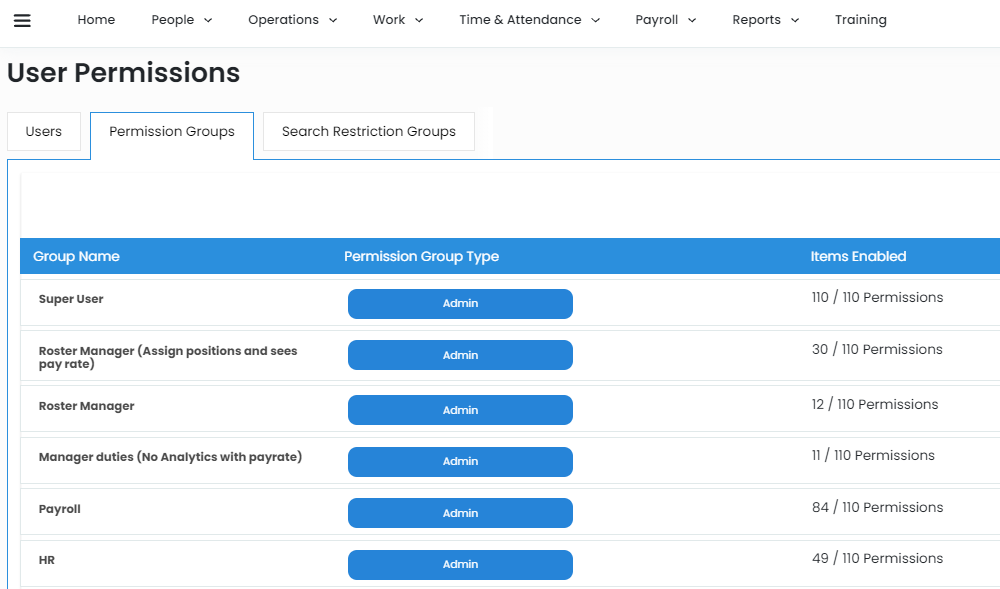Open the Work dropdown menu
Screen dimensions: 1000x589
coord(398,20)
